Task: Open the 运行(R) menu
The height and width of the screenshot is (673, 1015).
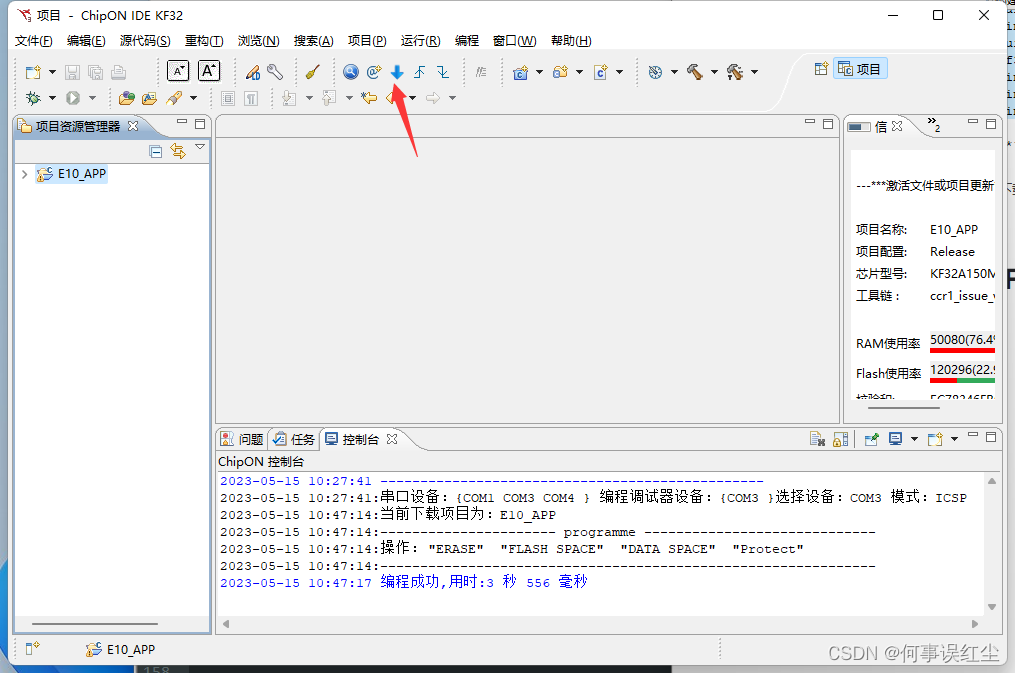Action: [420, 41]
